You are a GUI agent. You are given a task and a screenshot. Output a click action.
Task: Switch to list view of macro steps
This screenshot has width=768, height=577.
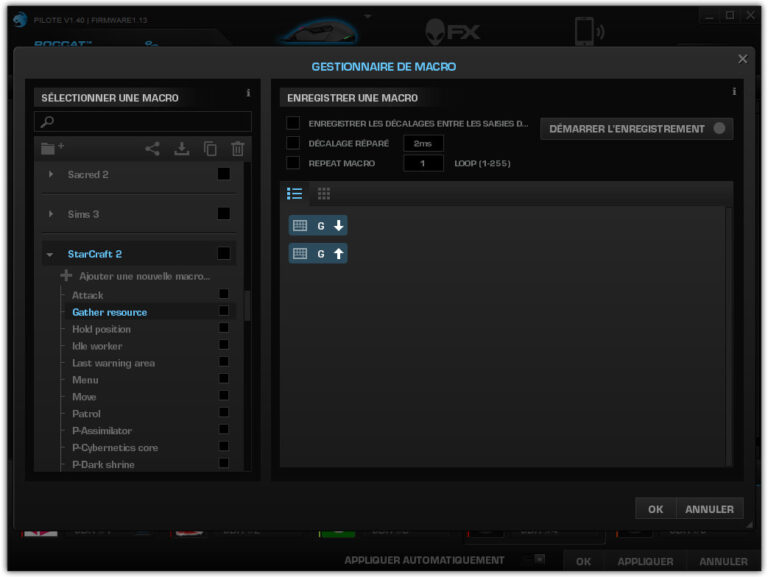coord(294,193)
